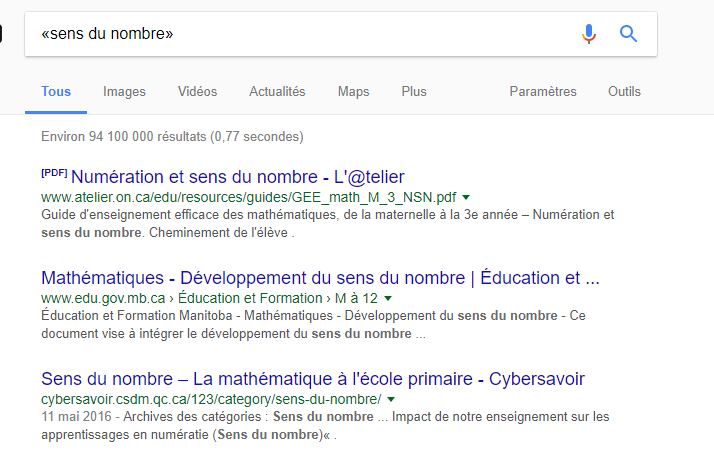
Task: Click the atelier.on.ca green URL text
Action: tap(249, 198)
